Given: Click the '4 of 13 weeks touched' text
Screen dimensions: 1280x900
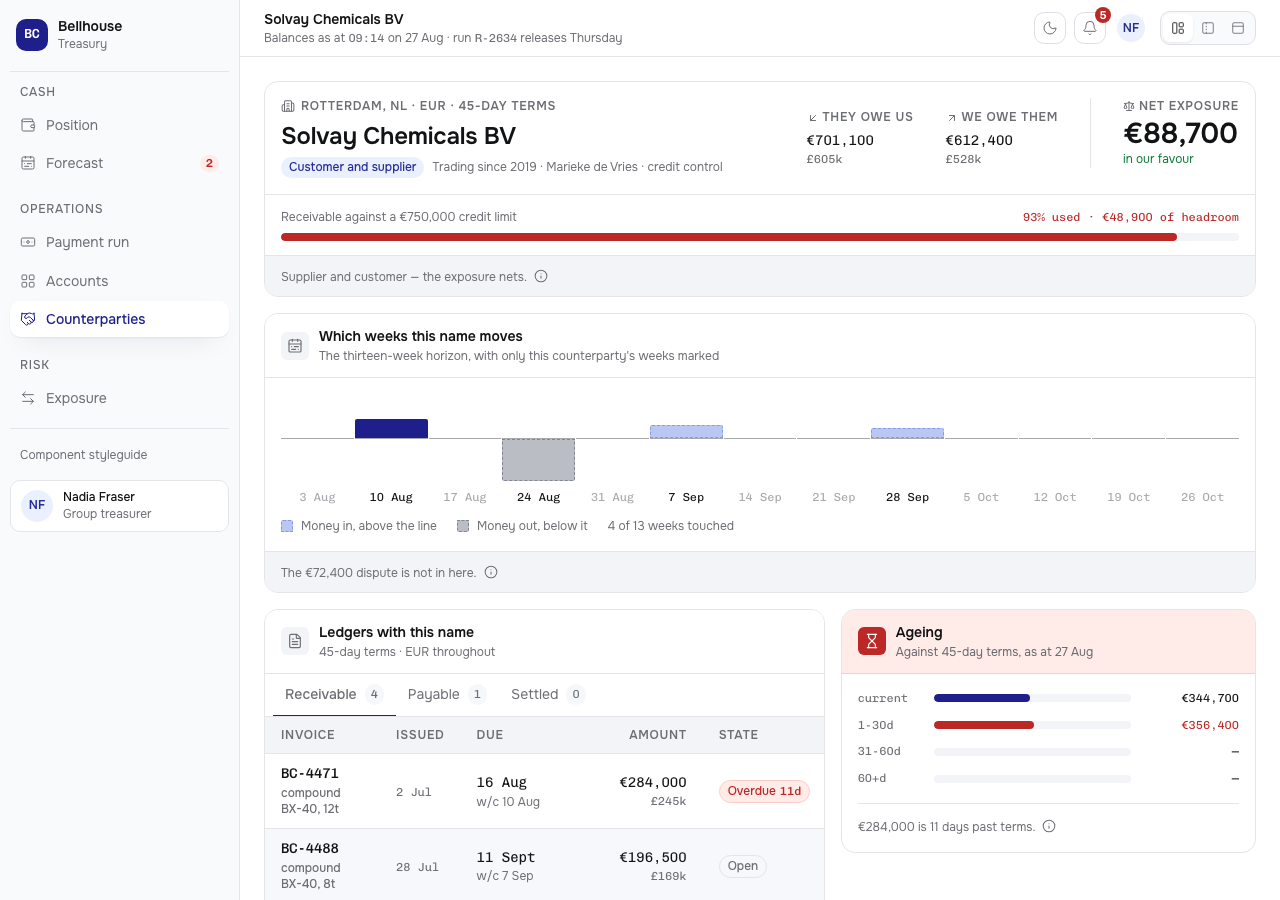Looking at the screenshot, I should point(670,526).
